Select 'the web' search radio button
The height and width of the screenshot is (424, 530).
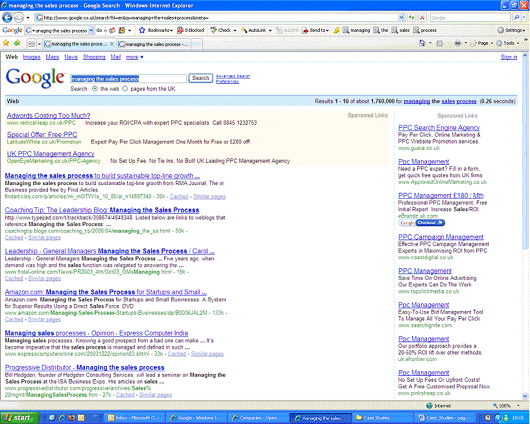click(95, 89)
